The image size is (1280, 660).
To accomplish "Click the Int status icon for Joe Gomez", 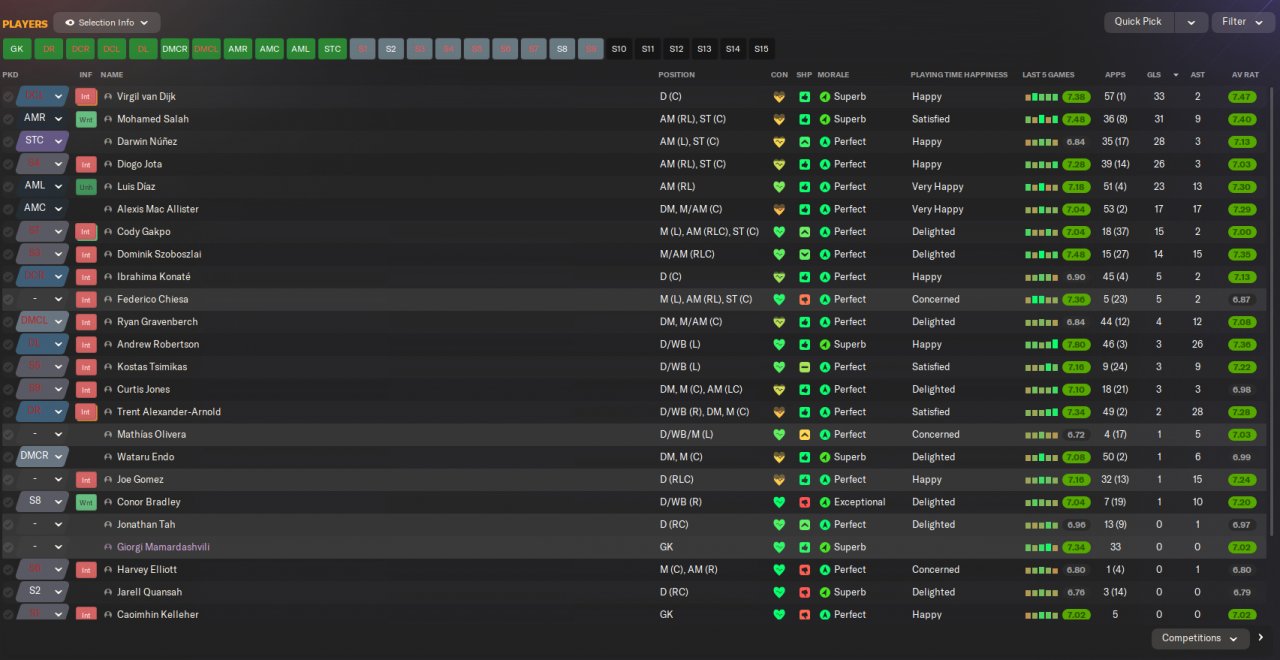I will point(86,479).
